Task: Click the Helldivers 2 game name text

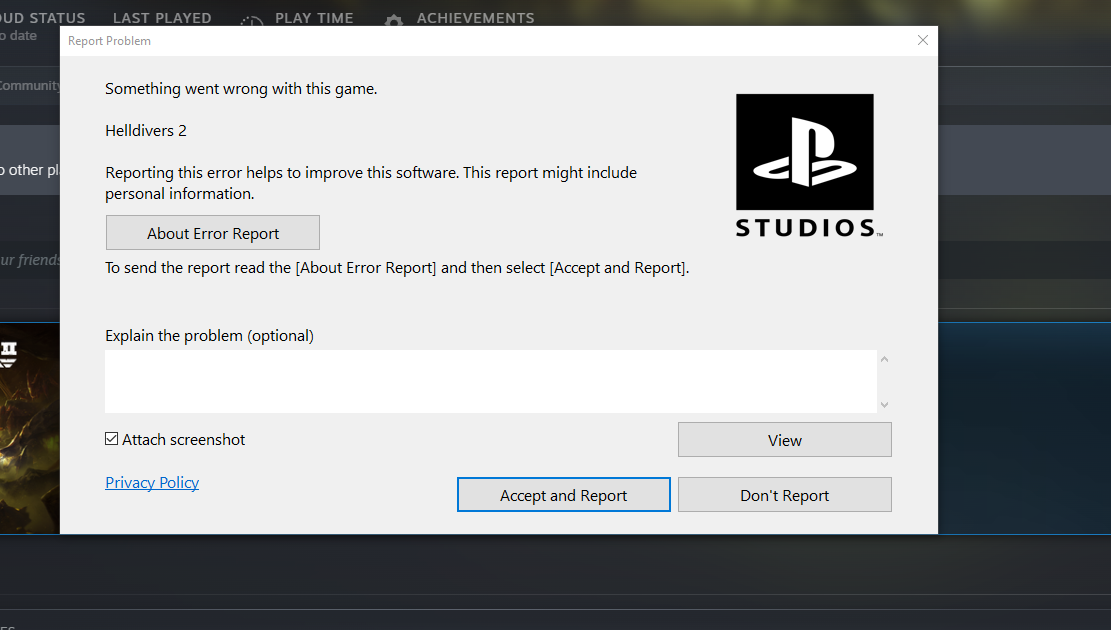Action: pyautogui.click(x=146, y=130)
